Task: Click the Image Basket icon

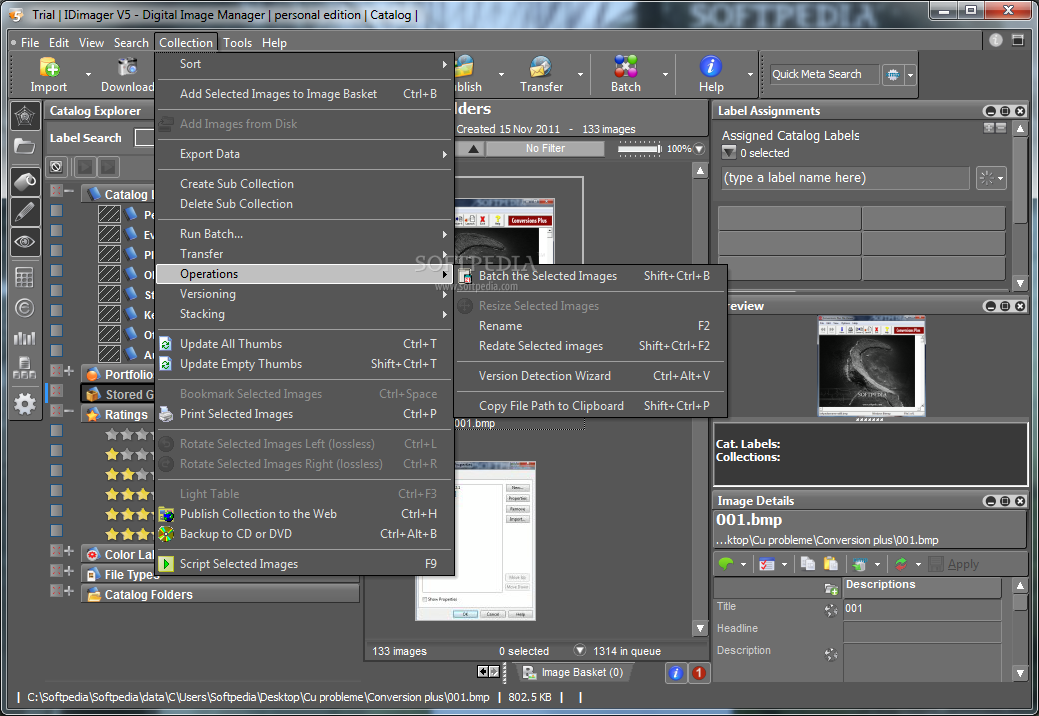Action: point(529,673)
